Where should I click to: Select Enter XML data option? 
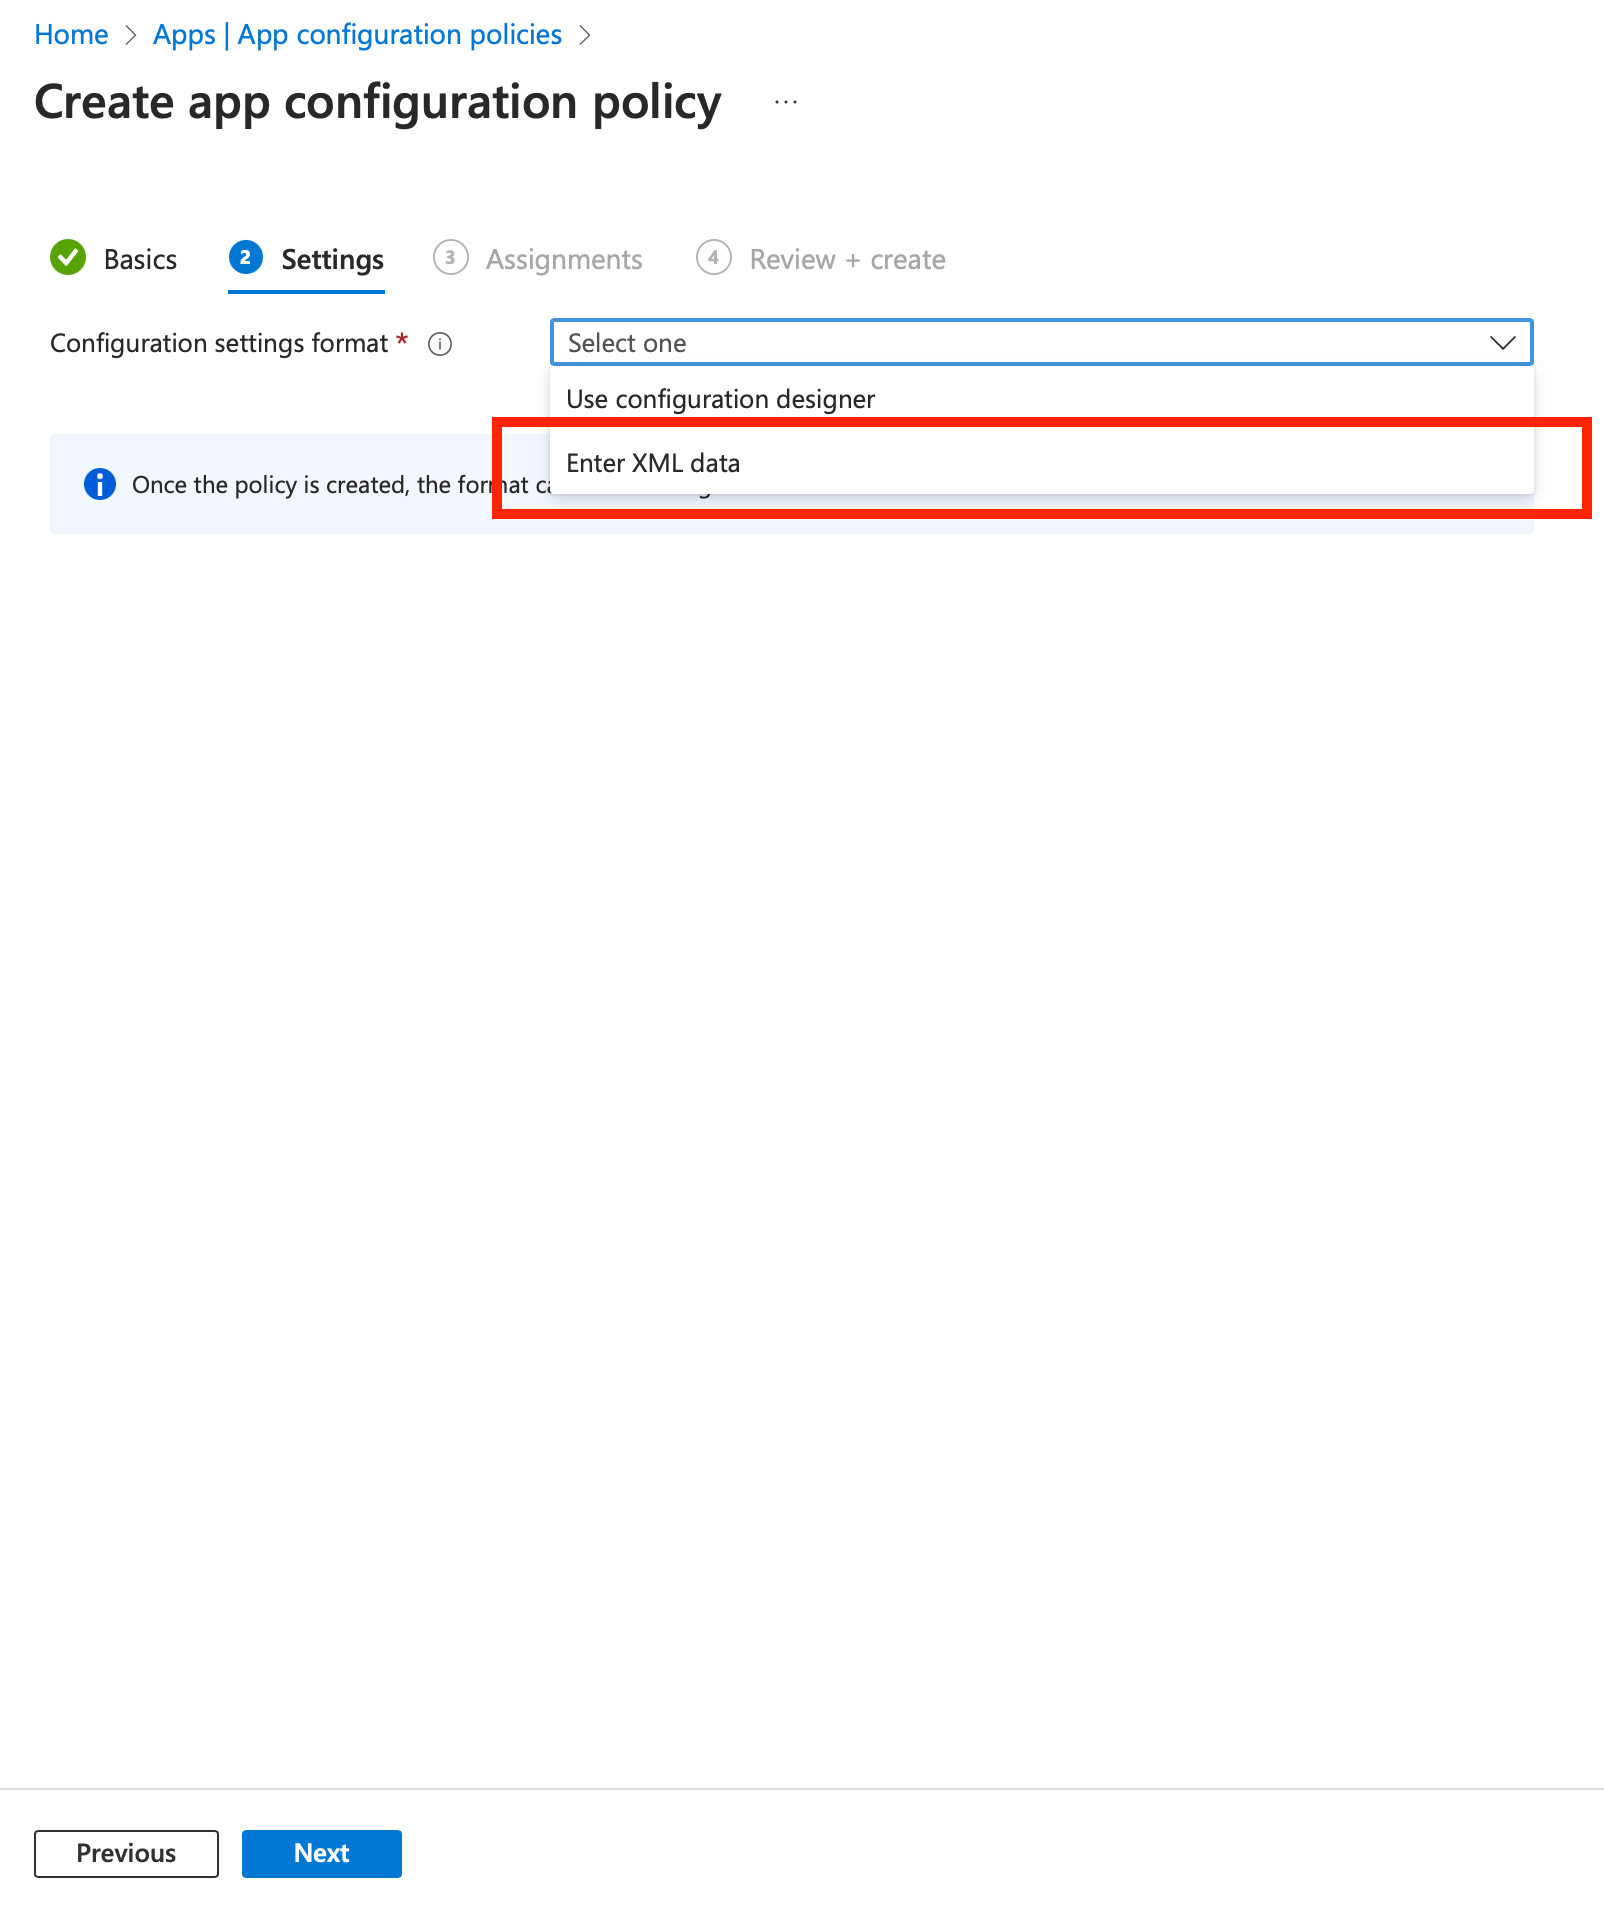click(x=653, y=463)
